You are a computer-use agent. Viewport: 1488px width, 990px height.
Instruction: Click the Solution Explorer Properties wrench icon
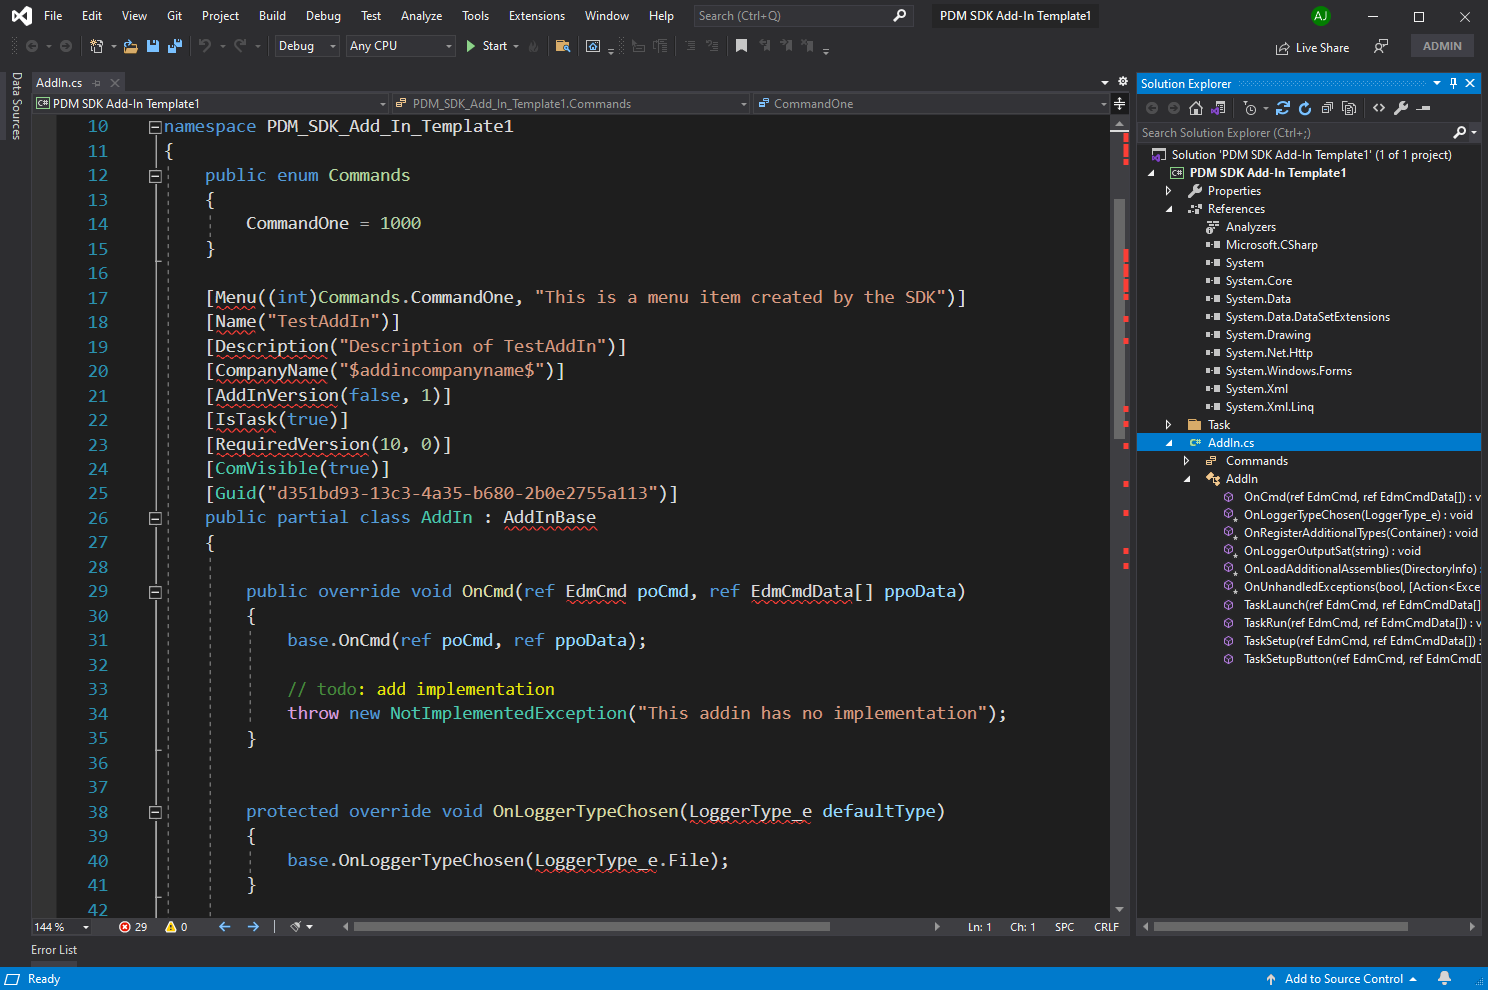1401,108
